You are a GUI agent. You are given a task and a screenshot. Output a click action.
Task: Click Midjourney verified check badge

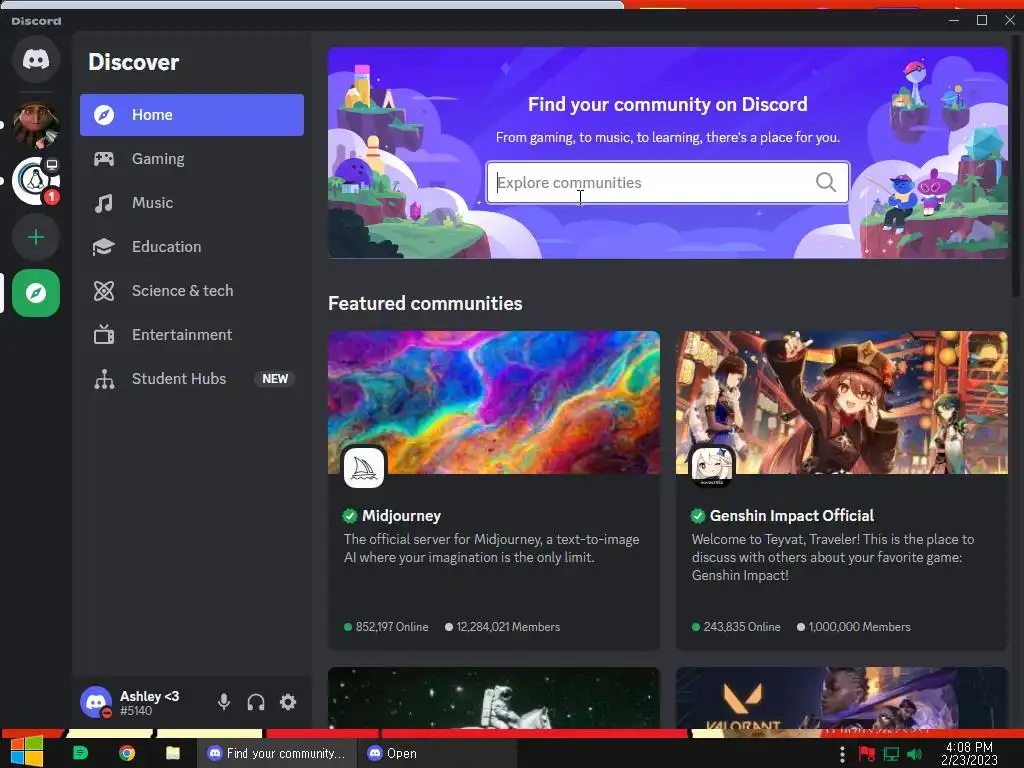pos(350,516)
